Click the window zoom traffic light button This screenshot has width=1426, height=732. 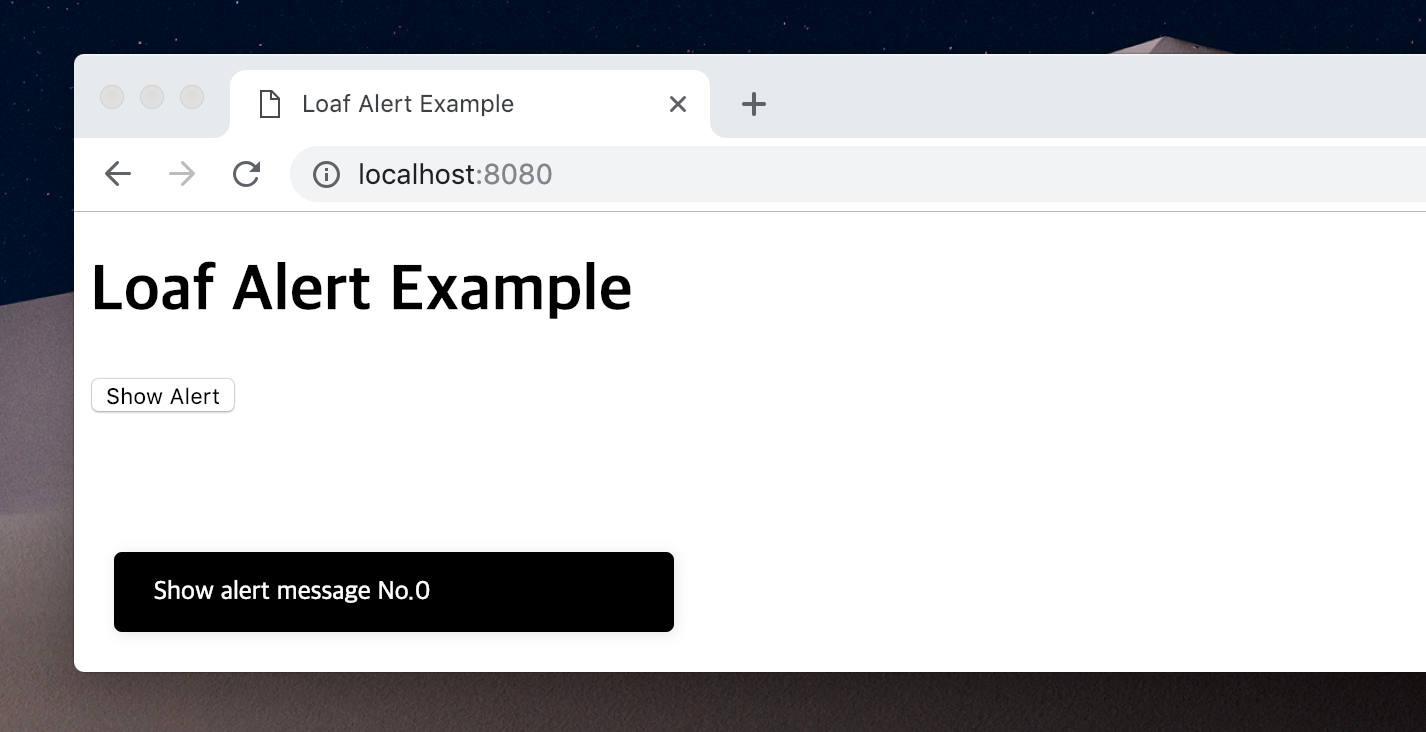(192, 97)
